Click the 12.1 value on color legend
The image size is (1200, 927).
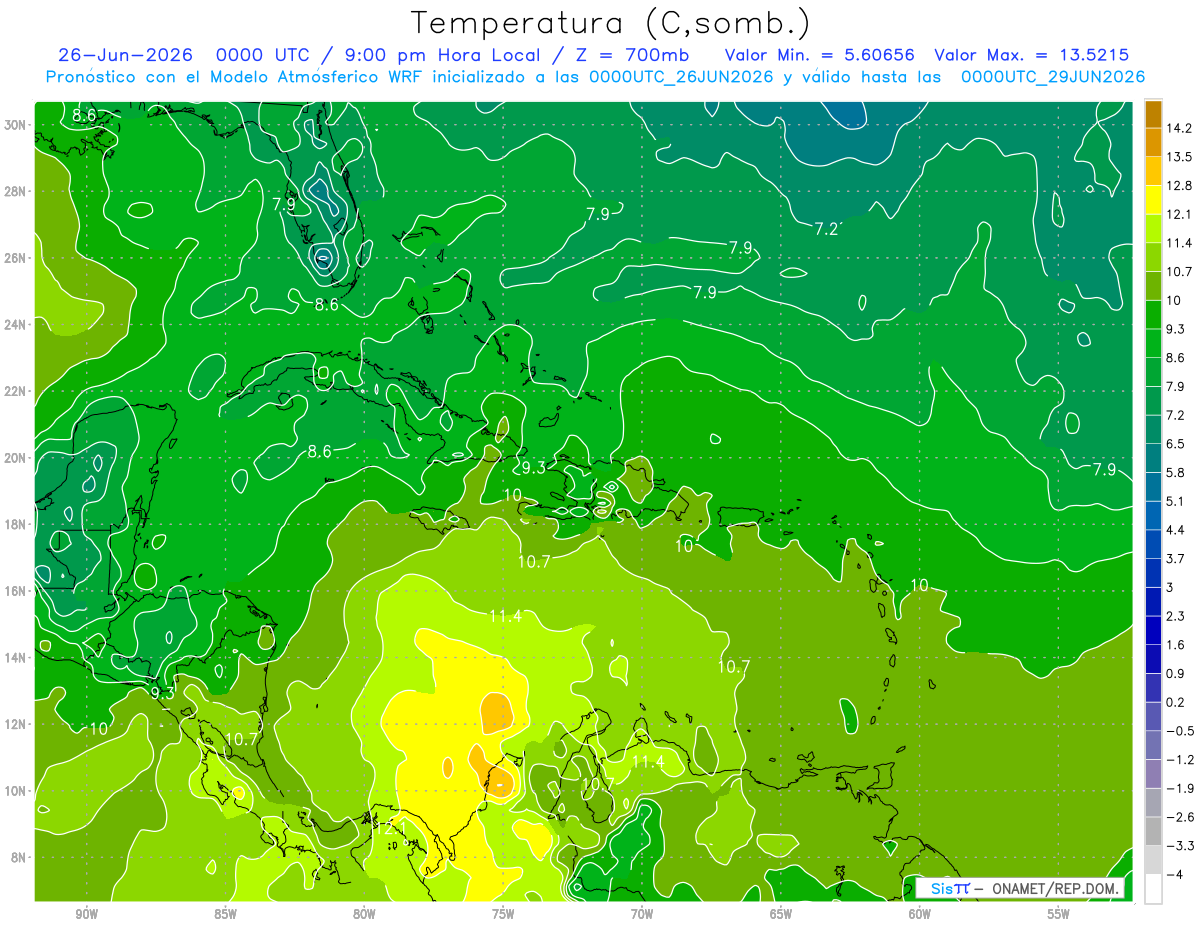tap(1179, 214)
